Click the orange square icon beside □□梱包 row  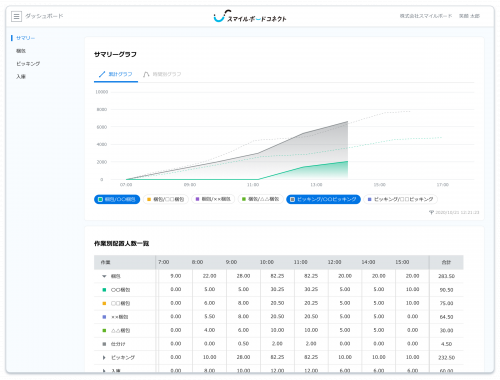(x=104, y=303)
